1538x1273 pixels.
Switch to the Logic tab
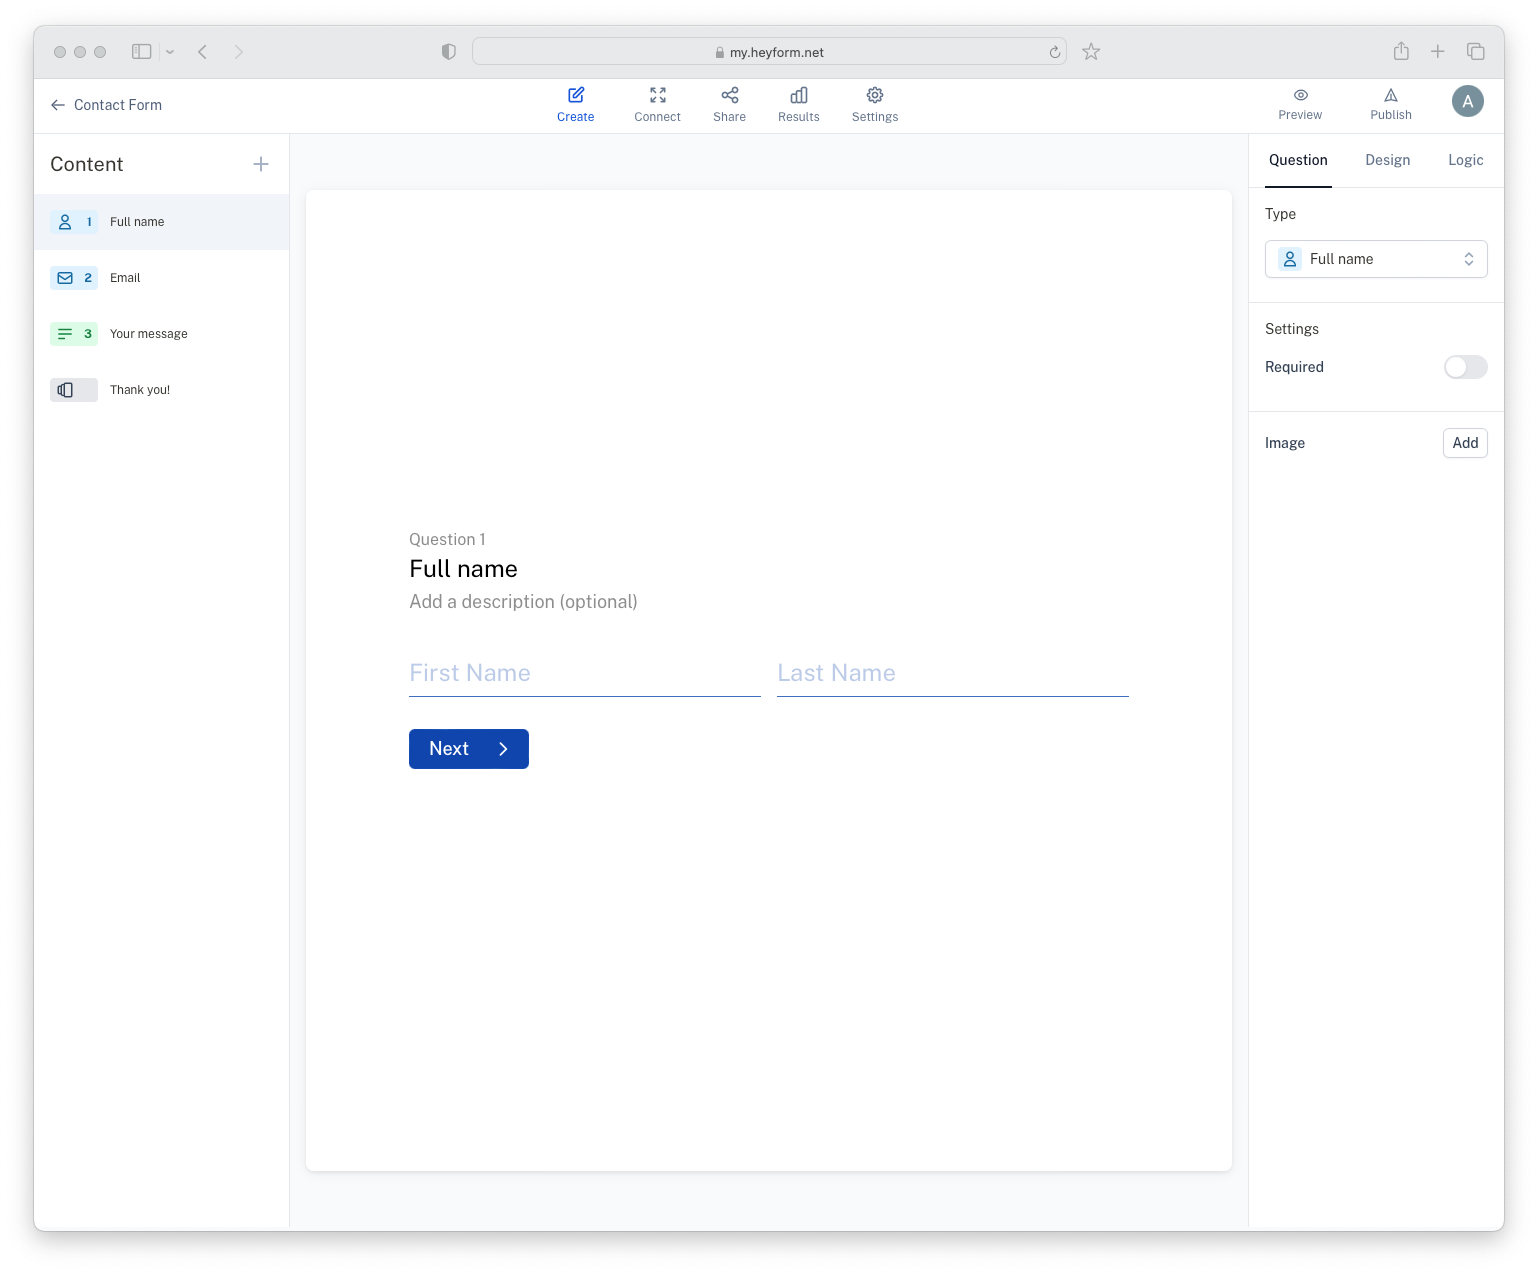click(1466, 160)
